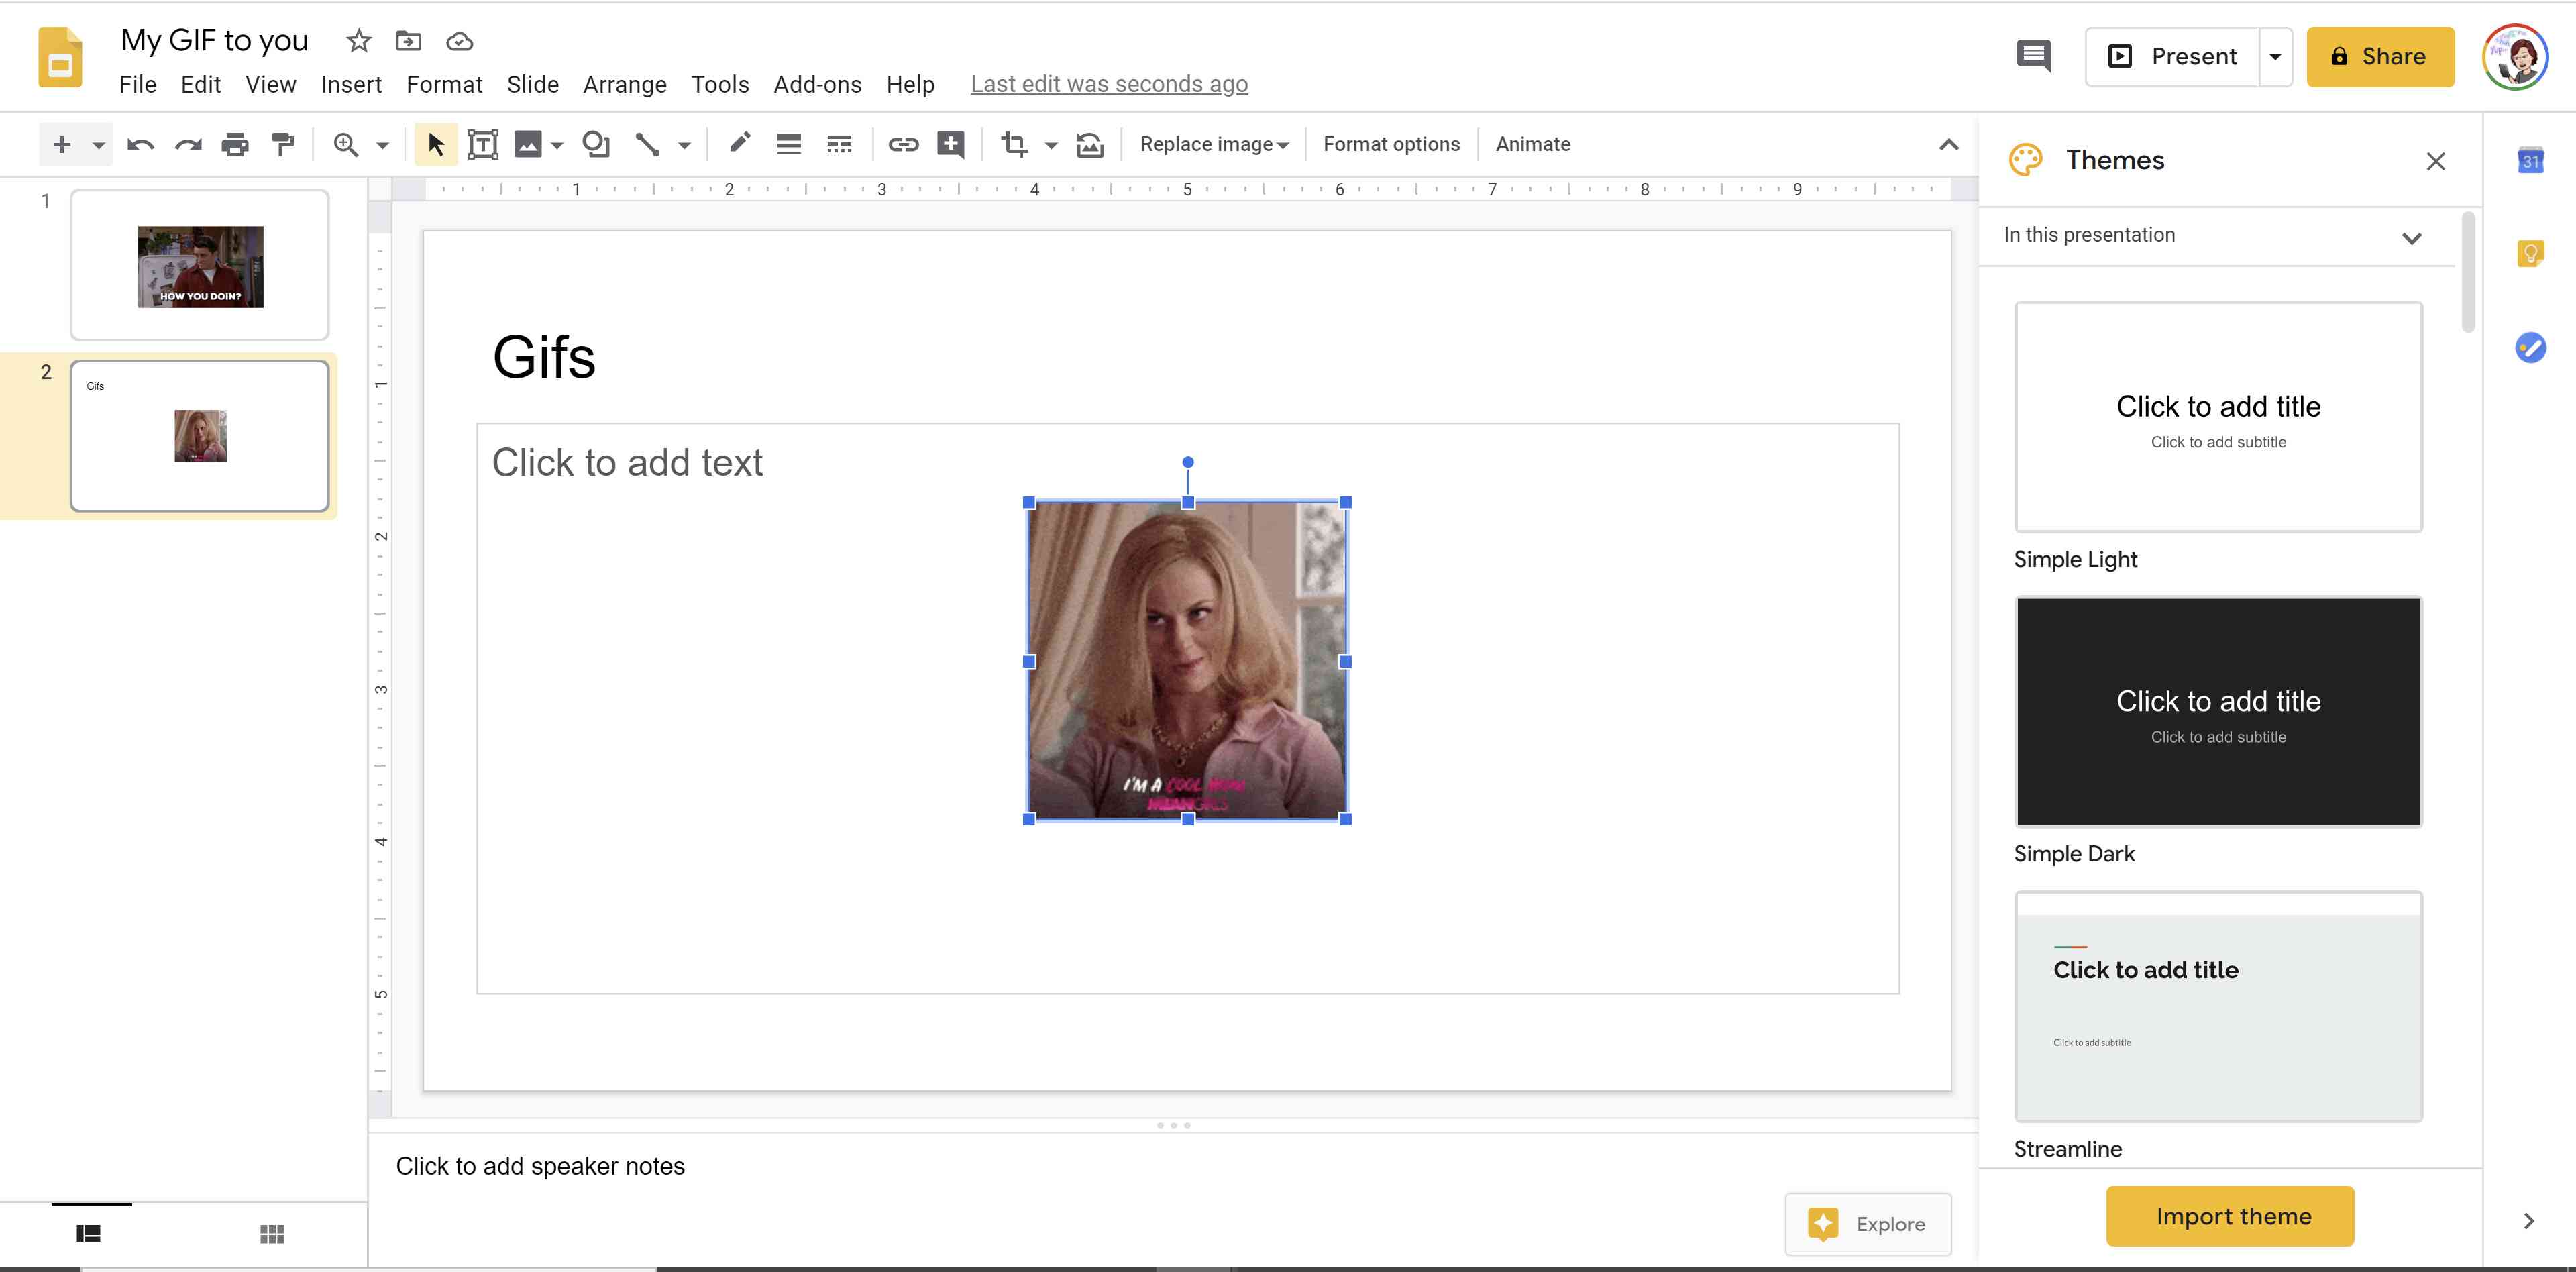Close the Themes panel

(x=2435, y=161)
